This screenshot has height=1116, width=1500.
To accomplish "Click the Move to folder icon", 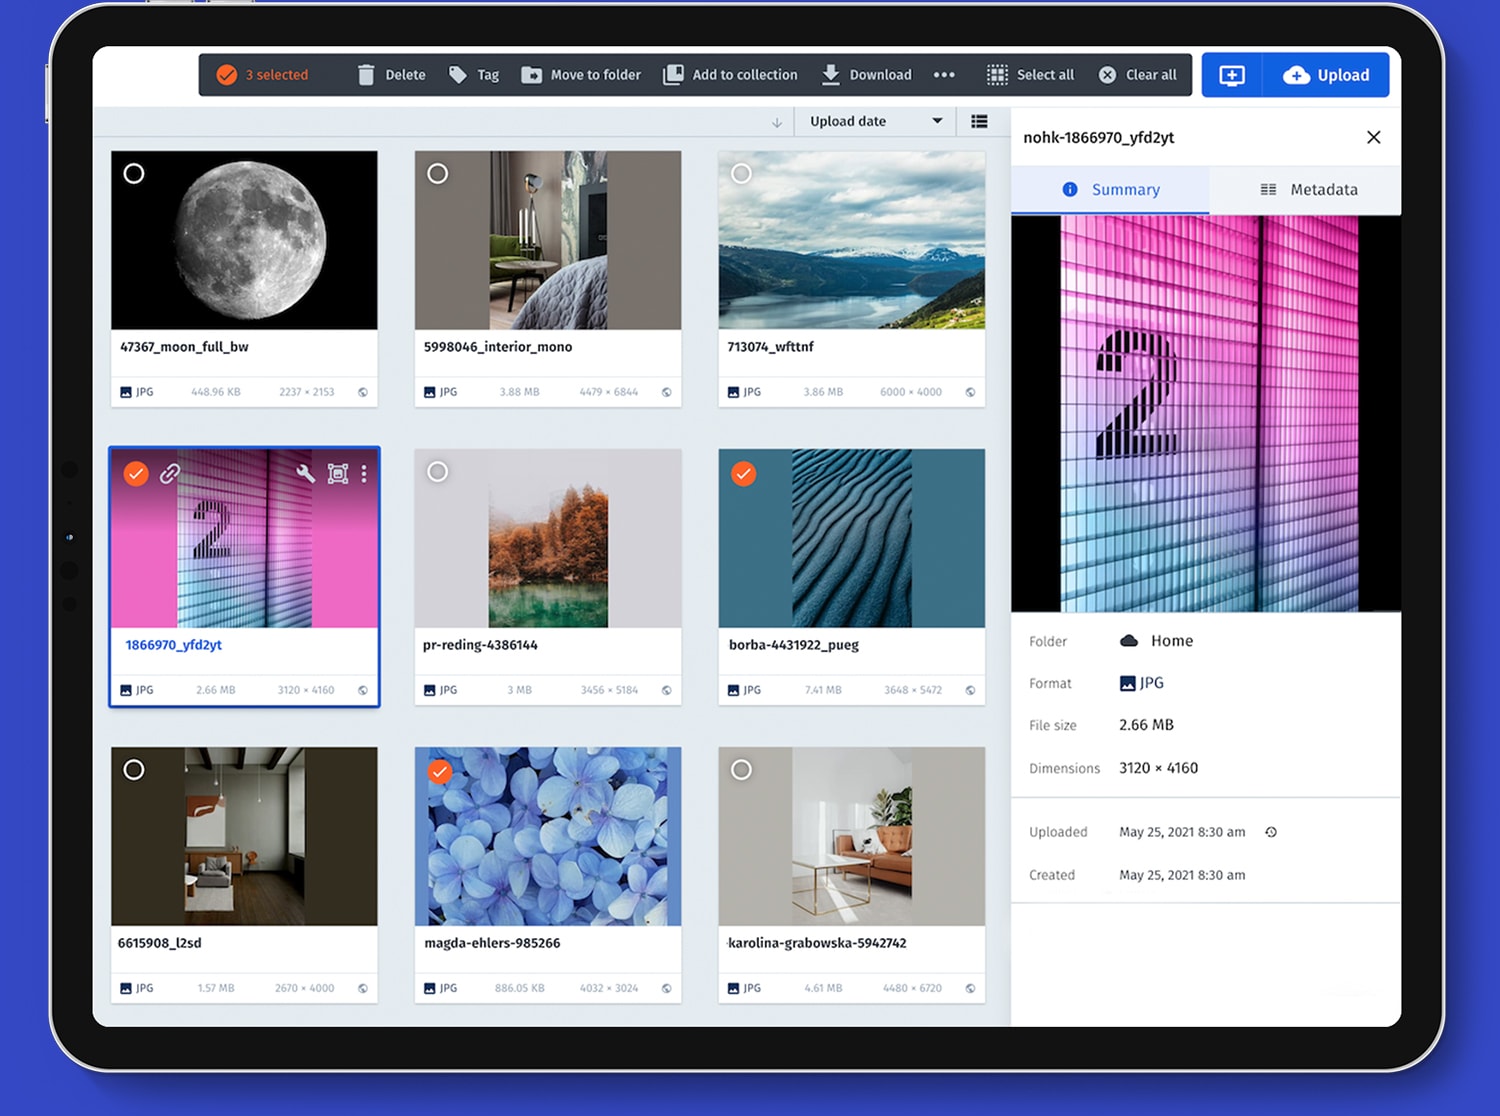I will click(x=532, y=75).
